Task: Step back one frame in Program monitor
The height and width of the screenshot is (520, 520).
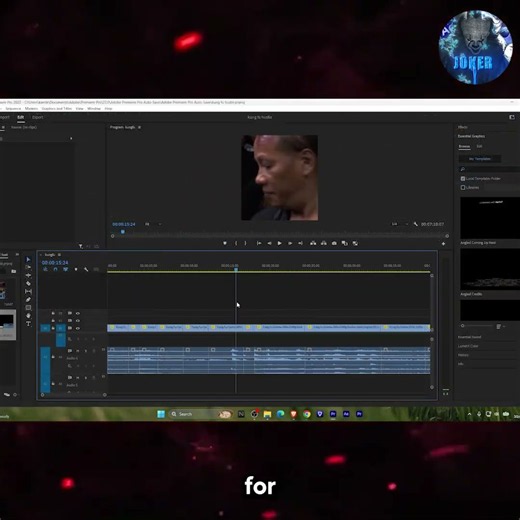Action: pyautogui.click(x=269, y=243)
